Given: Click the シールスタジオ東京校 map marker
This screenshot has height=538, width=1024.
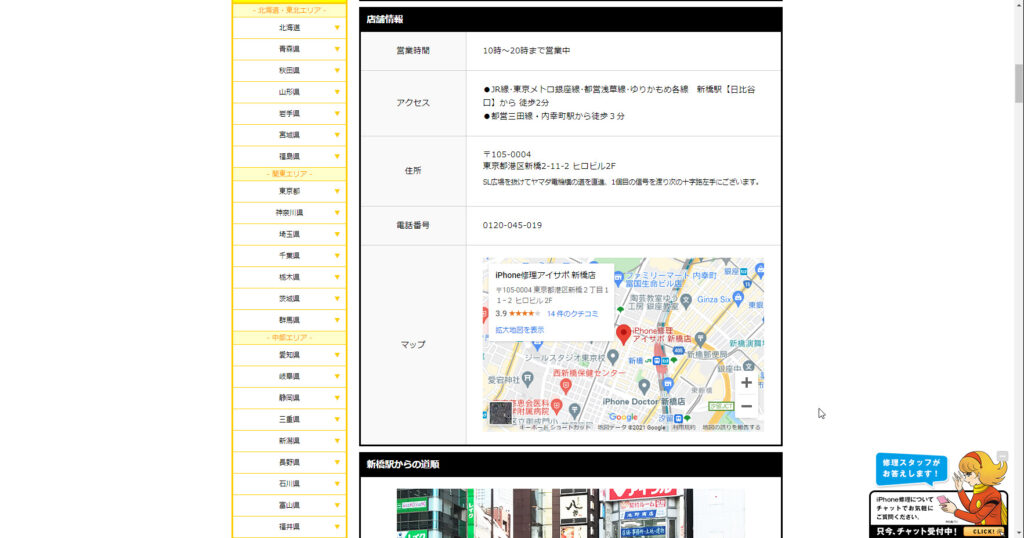Looking at the screenshot, I should tap(613, 358).
